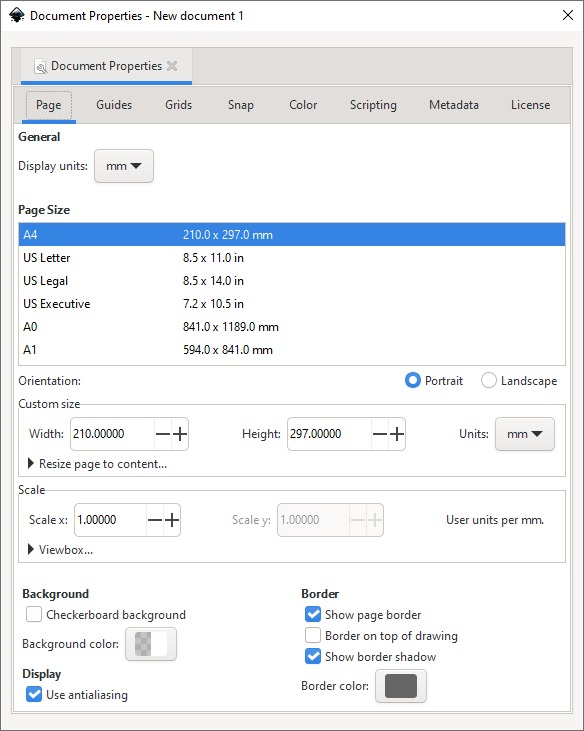Close the Document Properties panel tab
This screenshot has height=731, width=584.
coord(172,66)
